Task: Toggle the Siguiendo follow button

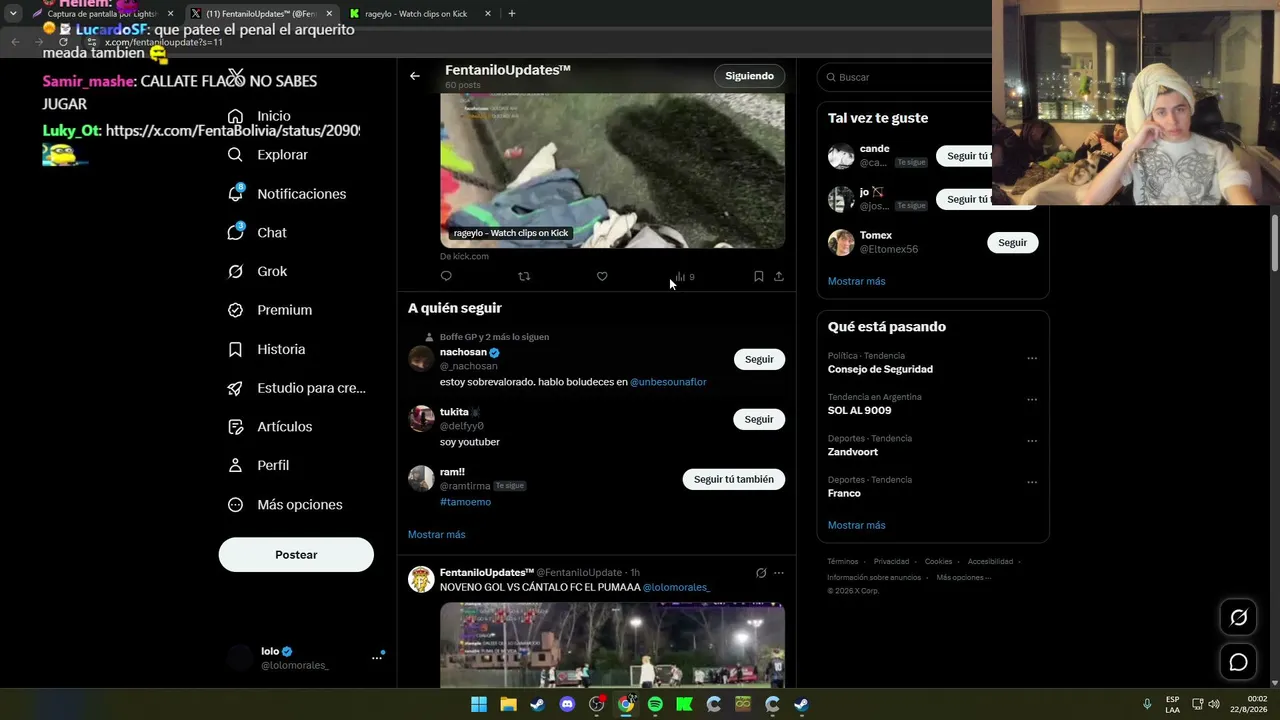Action: pos(750,76)
